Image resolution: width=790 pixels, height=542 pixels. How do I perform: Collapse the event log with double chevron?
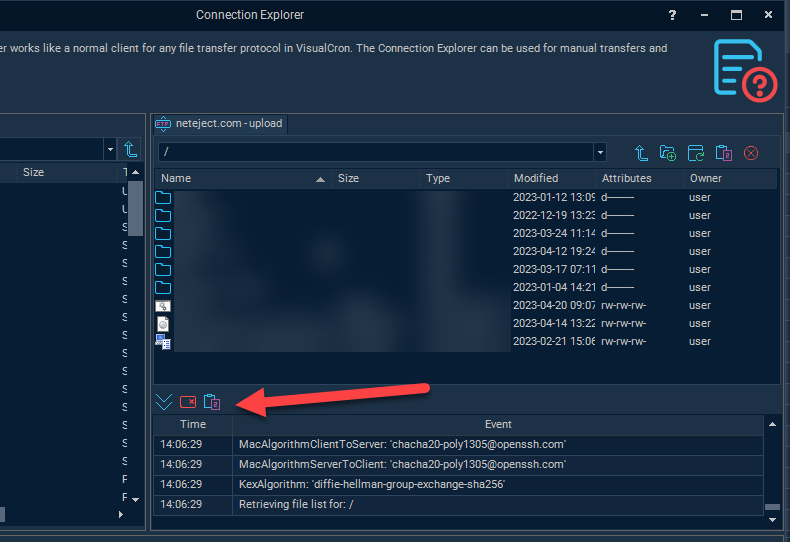pyautogui.click(x=164, y=402)
